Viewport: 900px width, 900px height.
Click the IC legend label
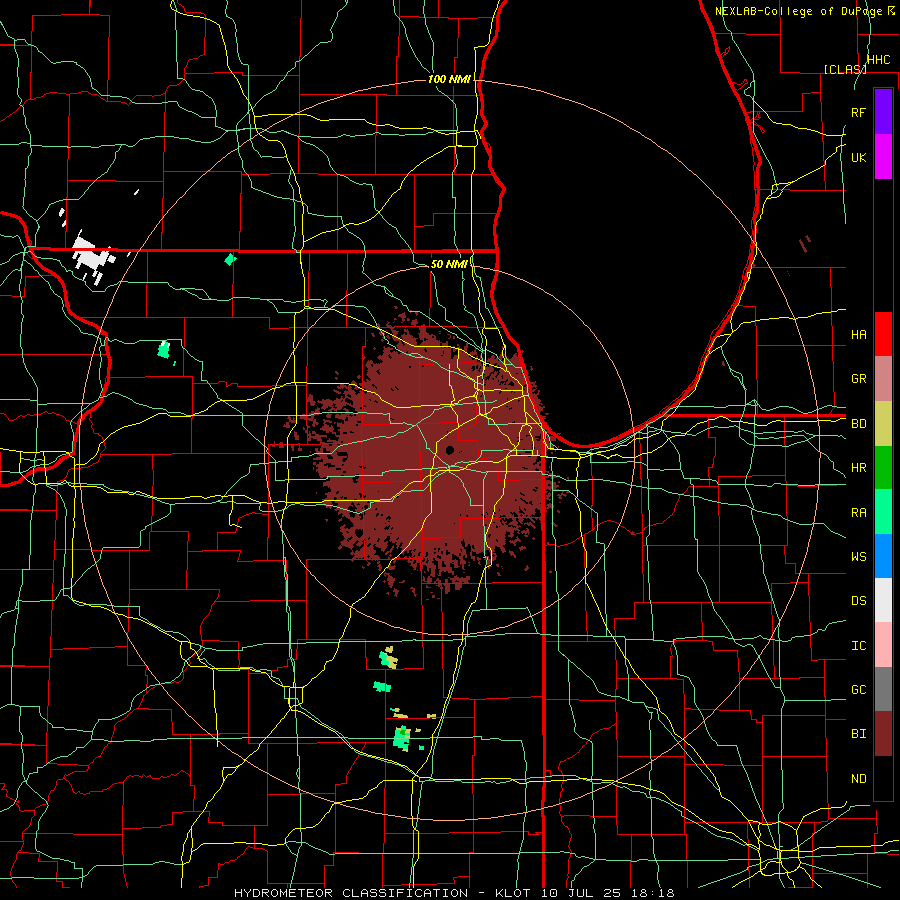click(858, 646)
